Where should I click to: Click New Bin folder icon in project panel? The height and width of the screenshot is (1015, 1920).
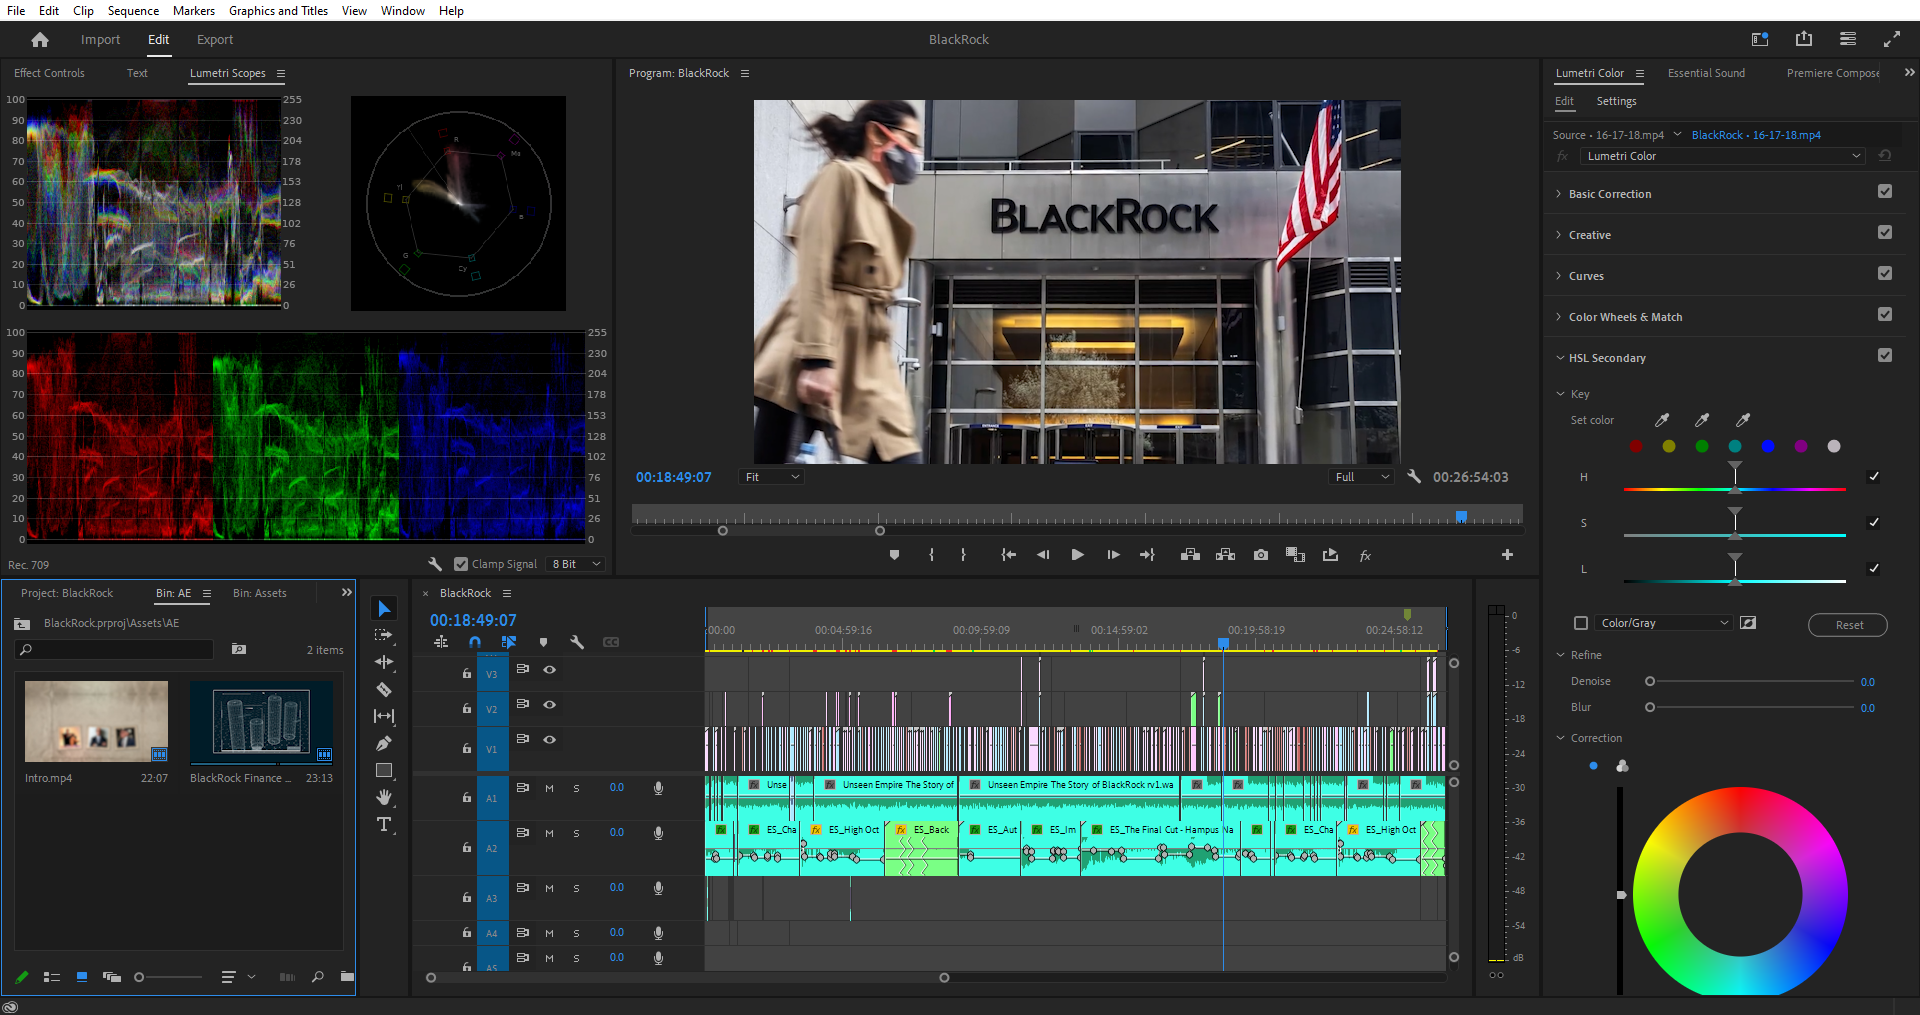[347, 977]
